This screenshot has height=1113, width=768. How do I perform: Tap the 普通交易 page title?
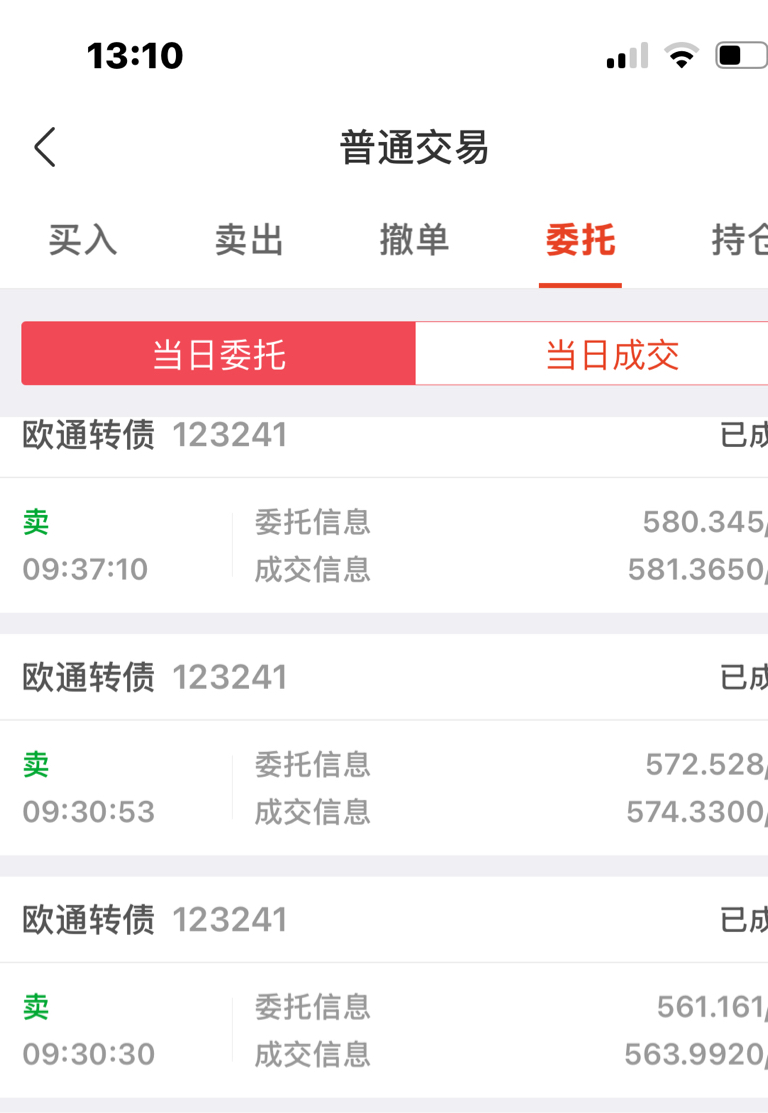415,148
